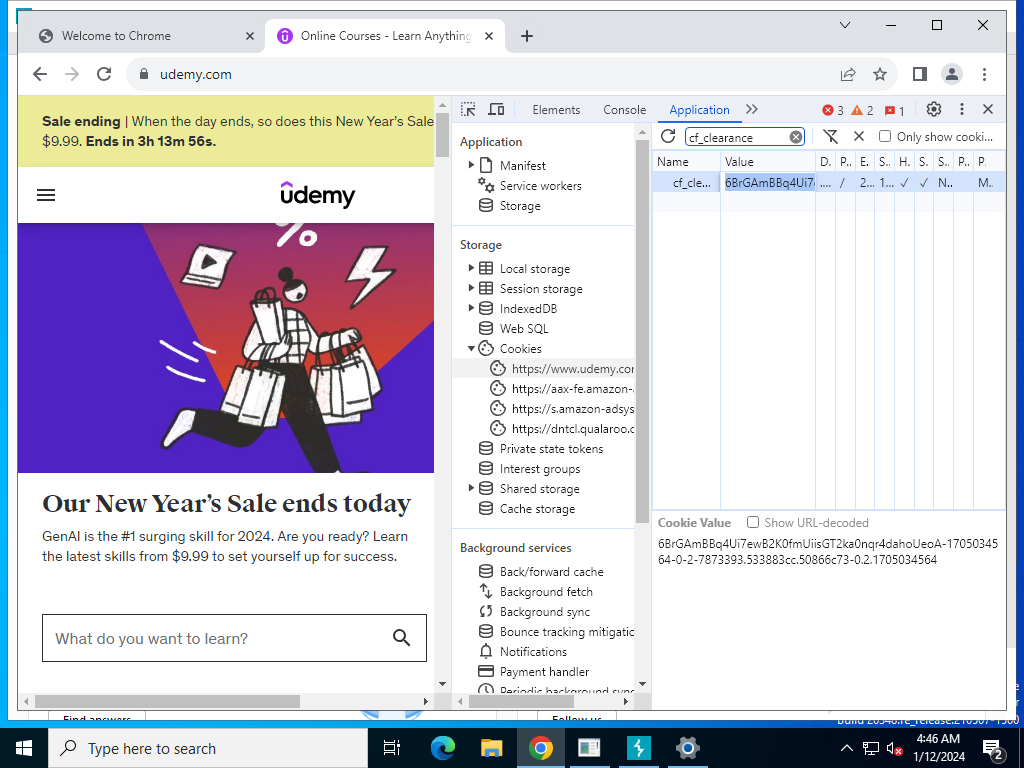The image size is (1024, 768).
Task: Close the DevTools panel
Action: click(988, 109)
